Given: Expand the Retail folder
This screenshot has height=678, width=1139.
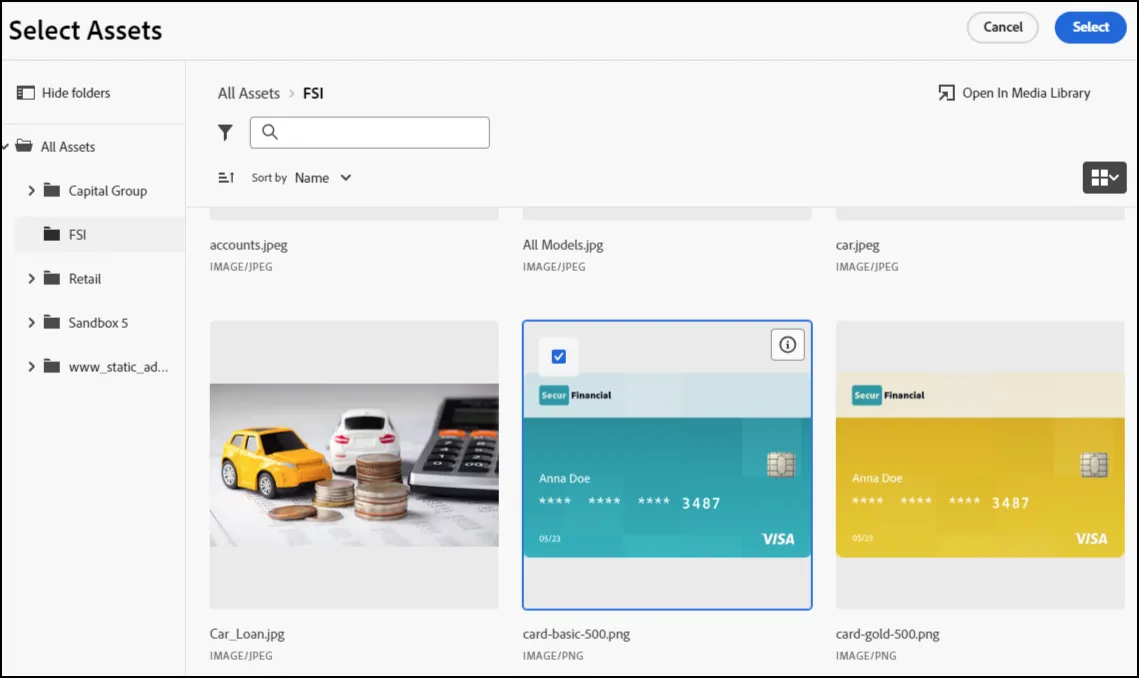Looking at the screenshot, I should tap(31, 278).
